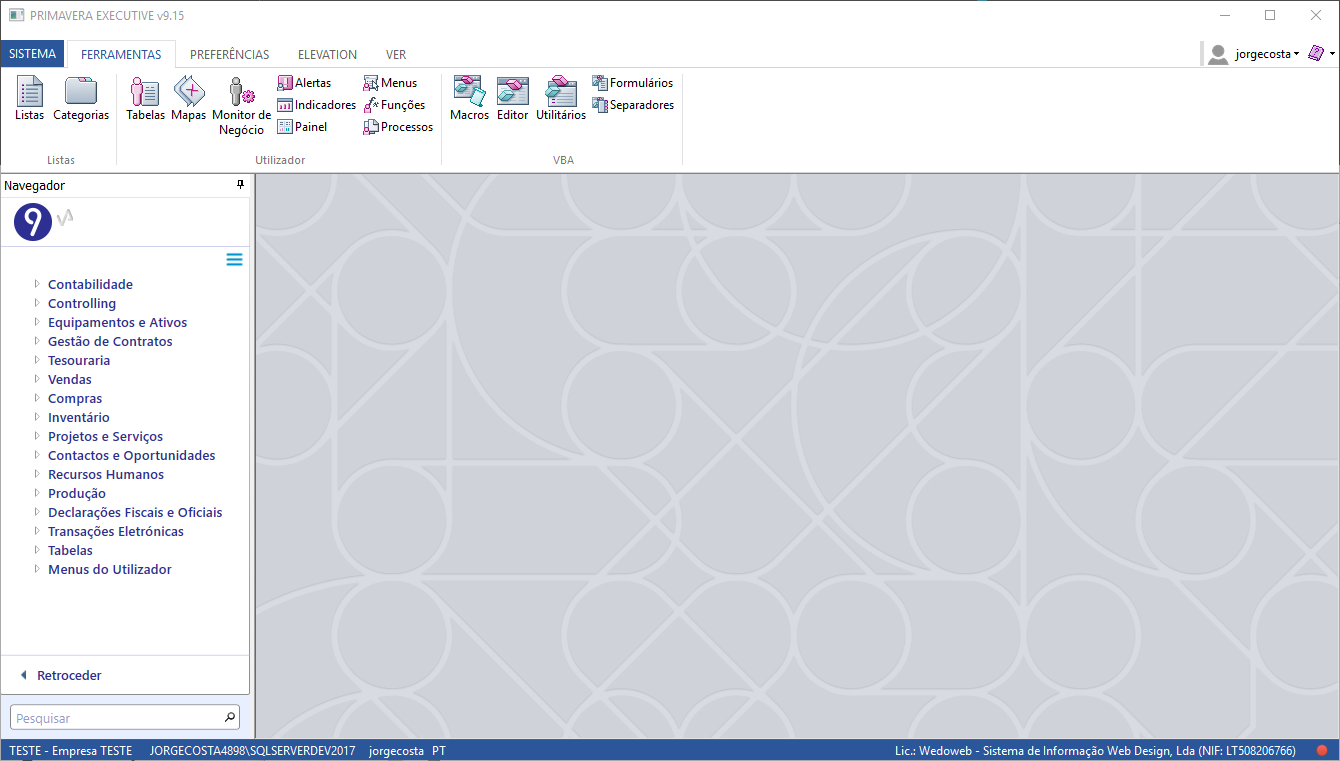Toggle the Navegador panel pin

(x=240, y=185)
